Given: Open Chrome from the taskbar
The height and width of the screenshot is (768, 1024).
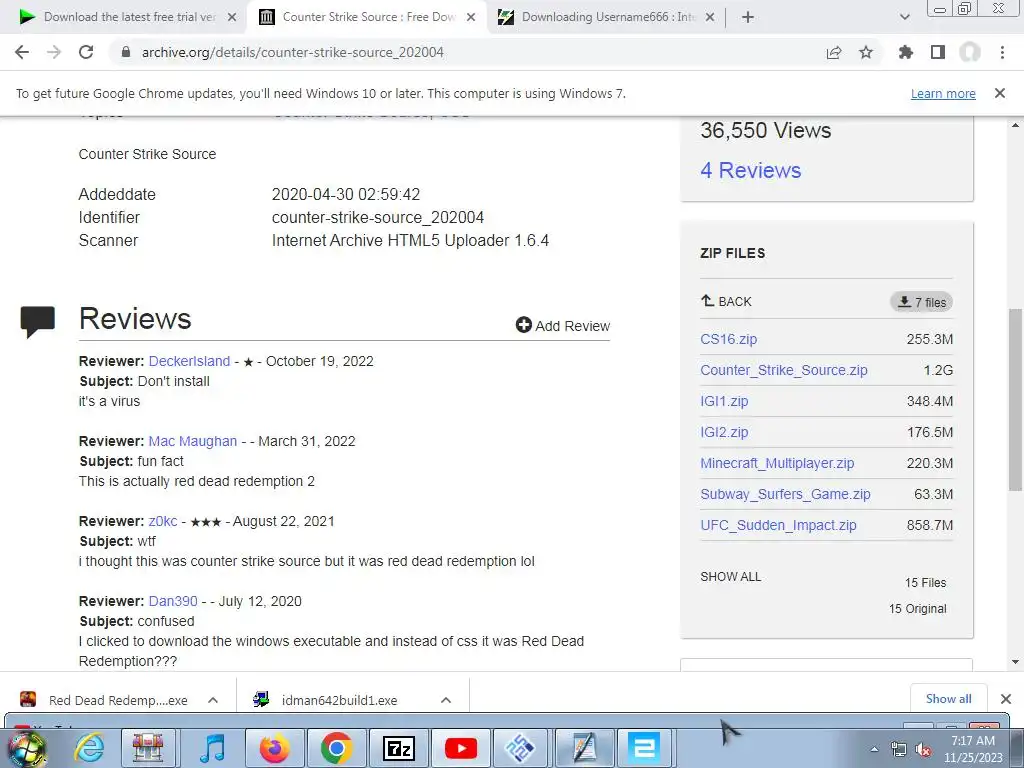Looking at the screenshot, I should 336,748.
